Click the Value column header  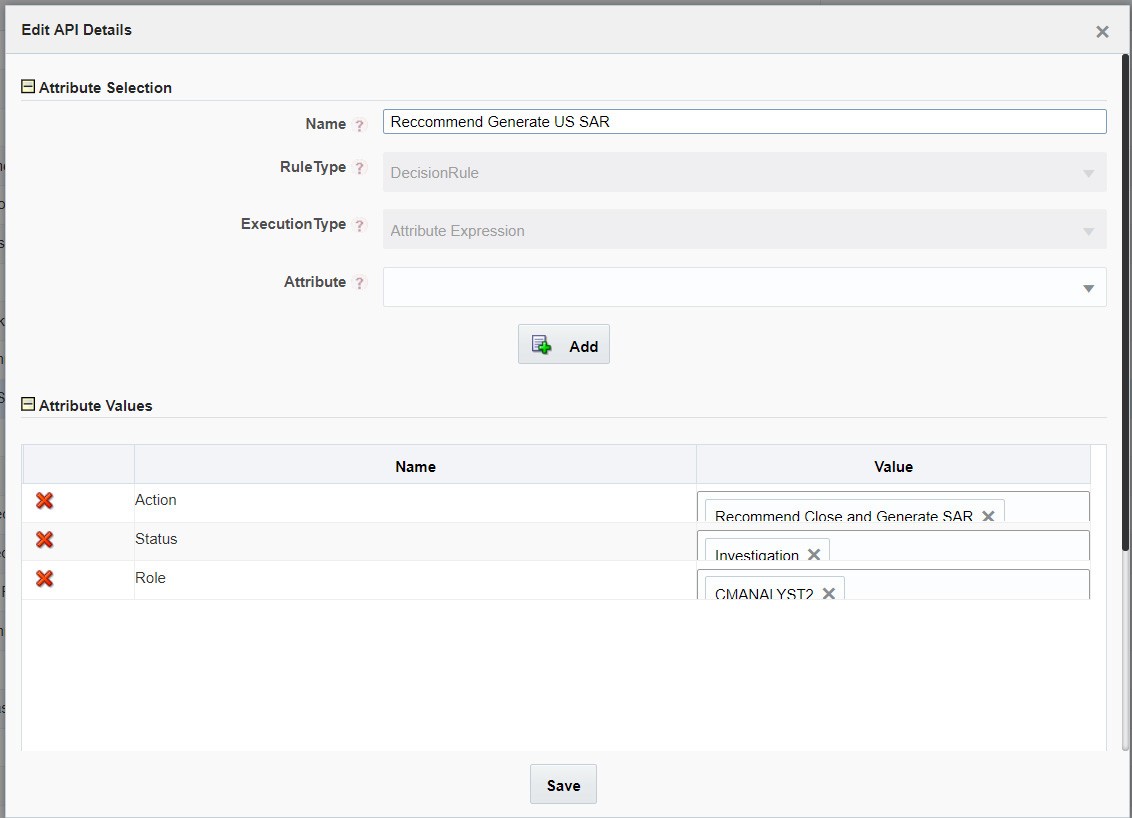[x=893, y=466]
